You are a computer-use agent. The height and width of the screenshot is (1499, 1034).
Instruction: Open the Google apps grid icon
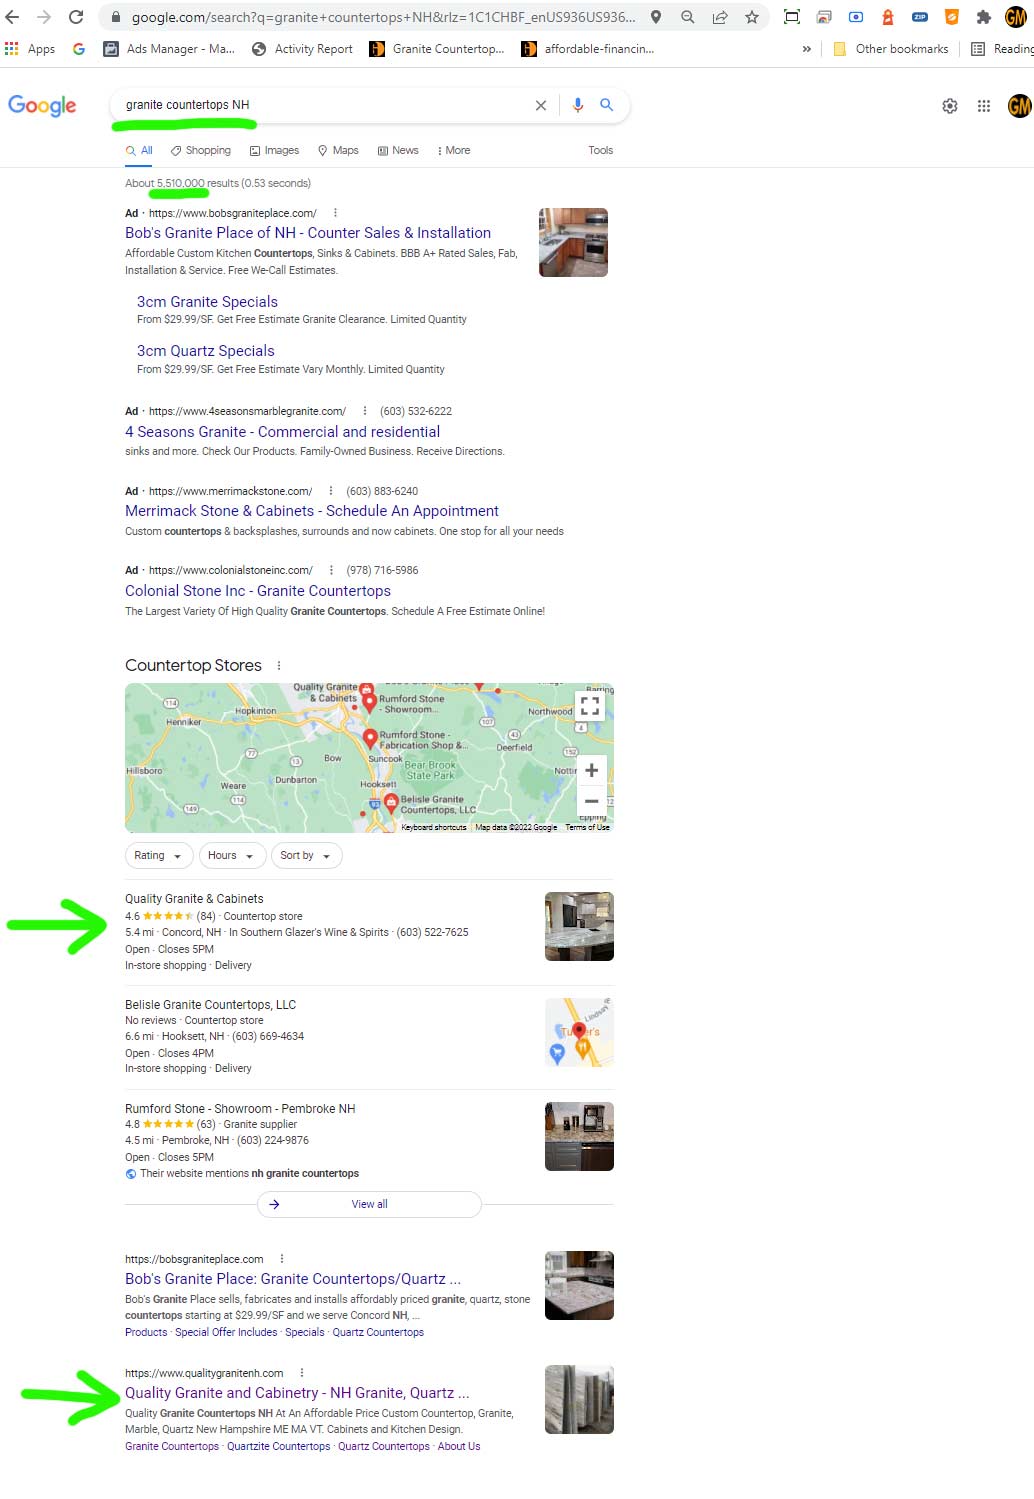[x=984, y=106]
